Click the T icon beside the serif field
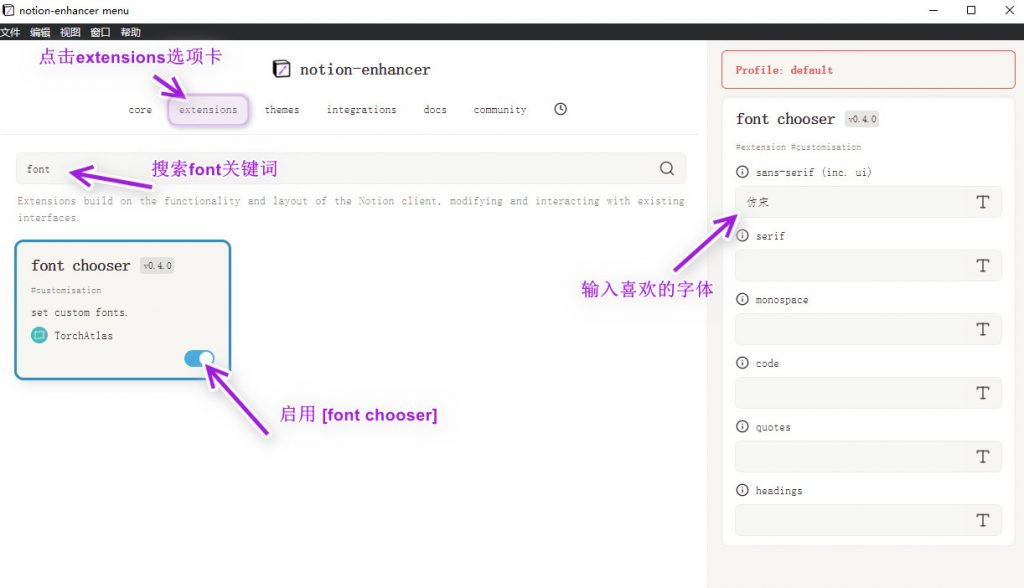Viewport: 1024px width, 588px height. coord(982,265)
